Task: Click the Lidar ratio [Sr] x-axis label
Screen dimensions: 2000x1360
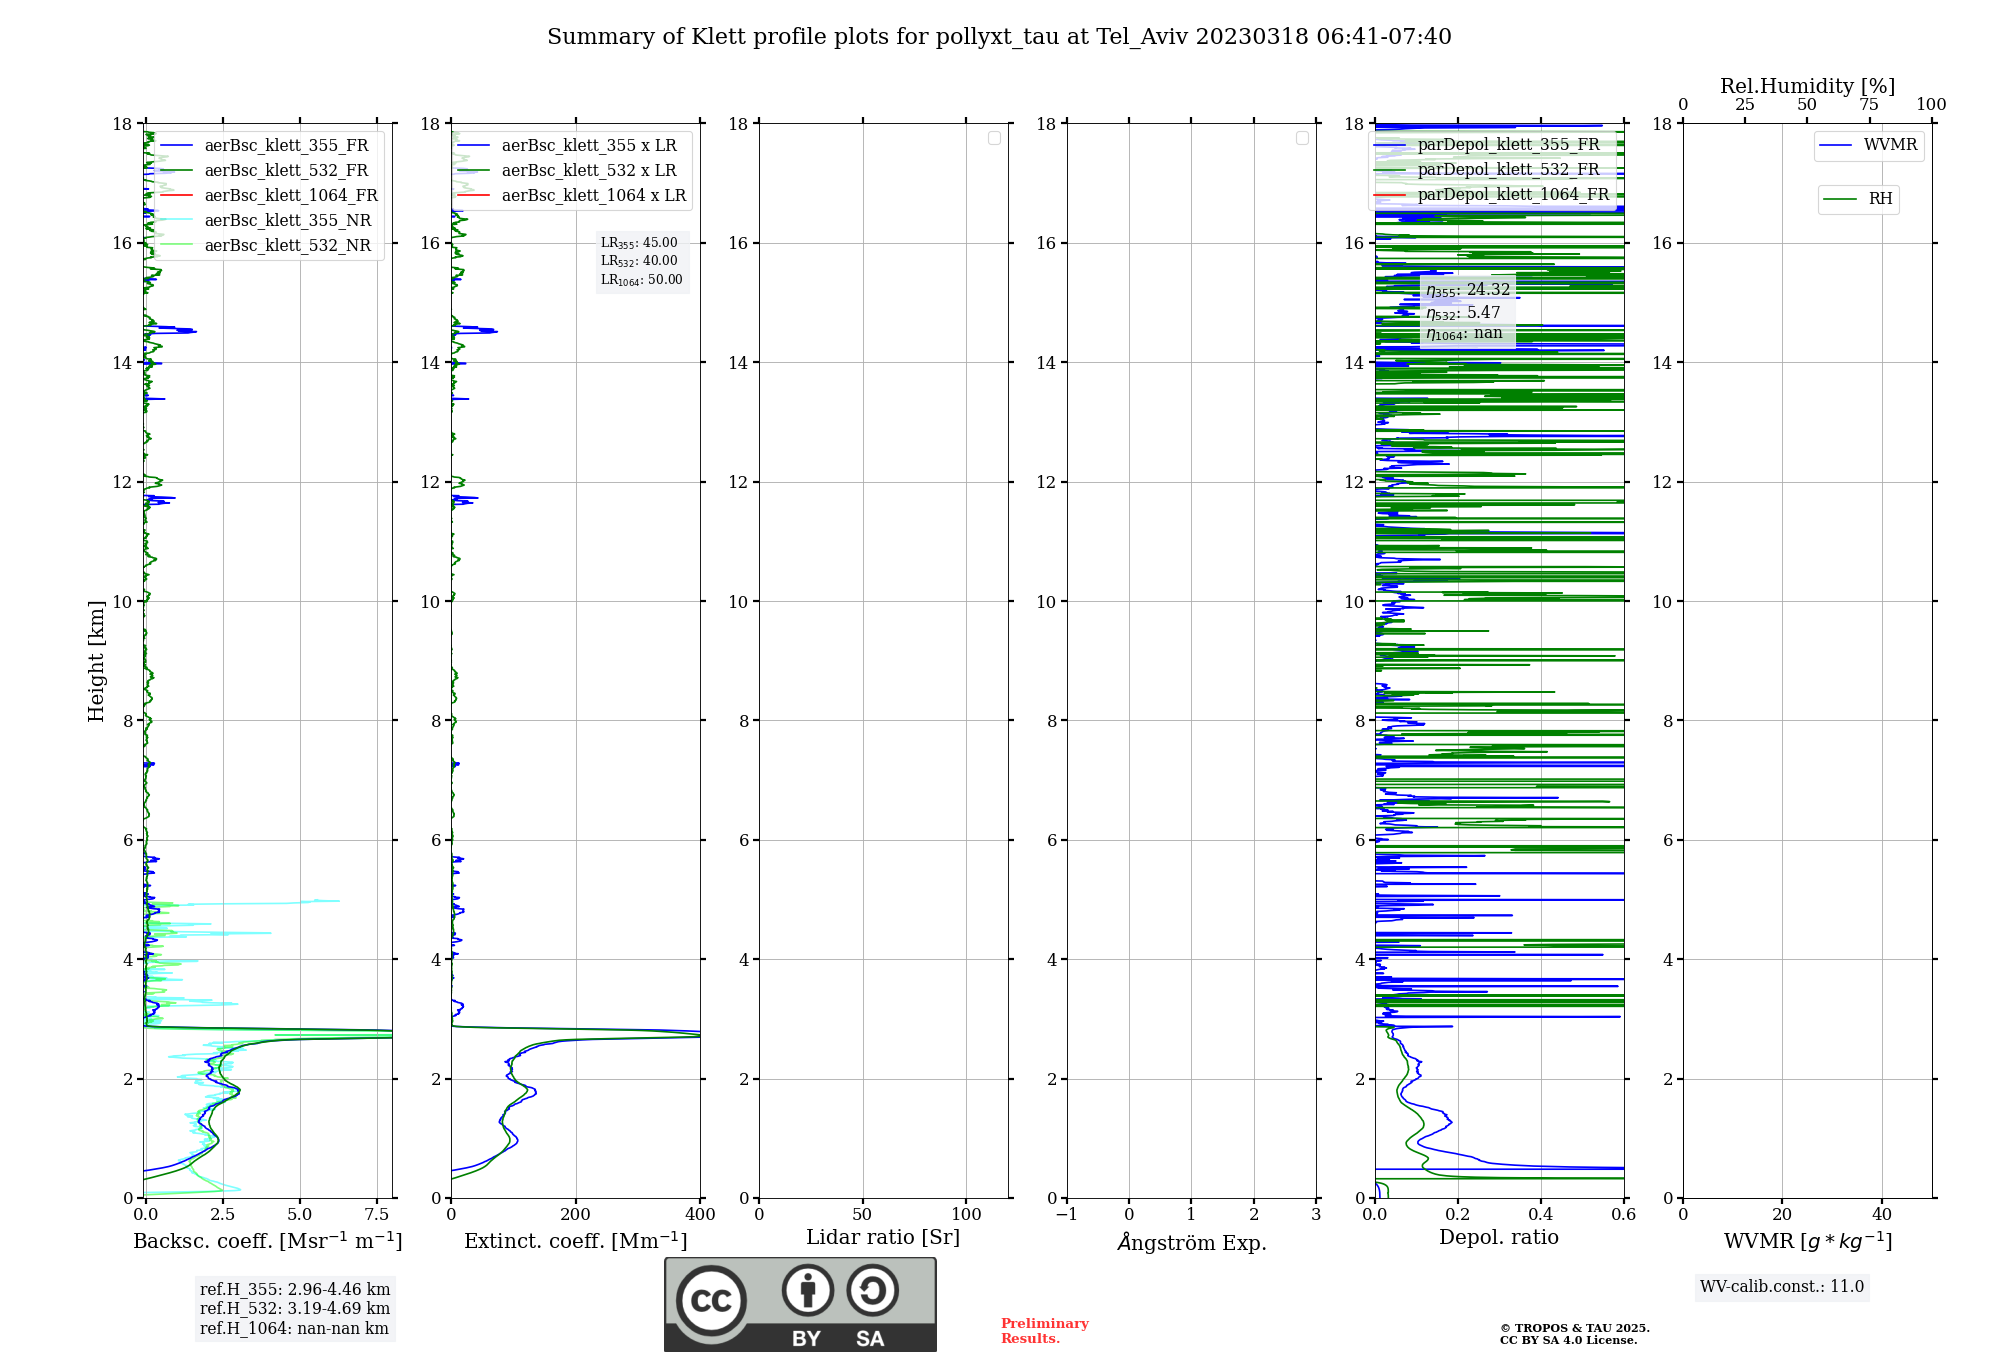Action: (x=883, y=1238)
